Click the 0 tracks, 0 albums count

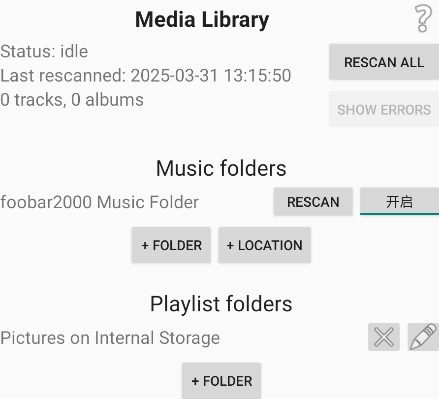click(72, 100)
